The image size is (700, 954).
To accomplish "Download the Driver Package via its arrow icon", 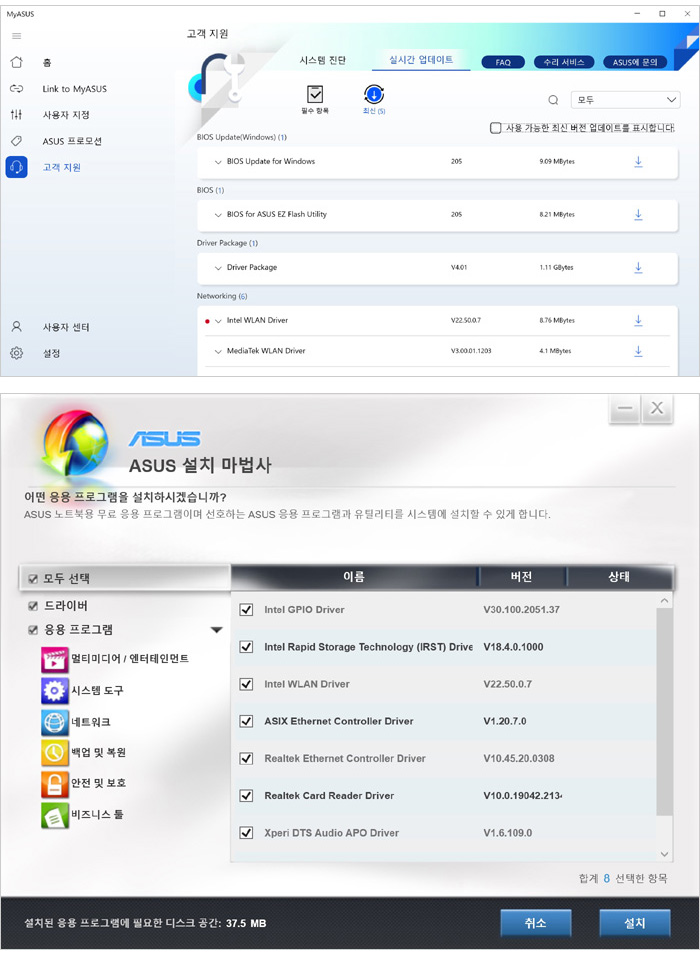I will 638,267.
